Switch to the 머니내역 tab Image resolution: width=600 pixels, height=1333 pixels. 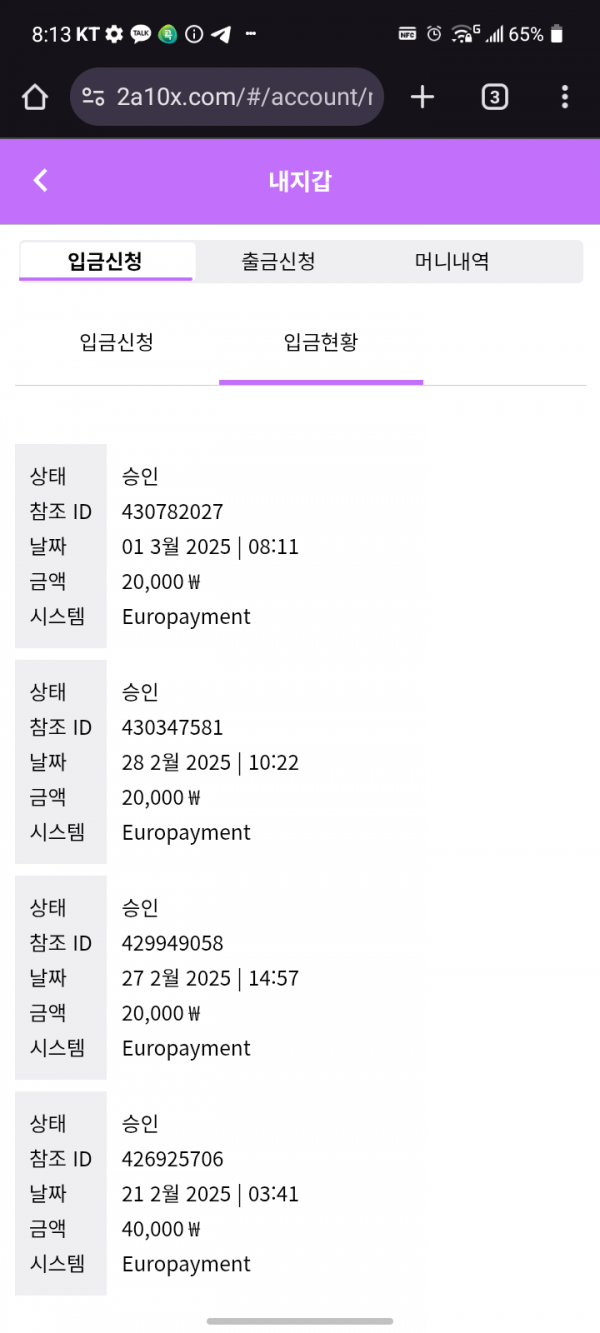click(x=452, y=262)
